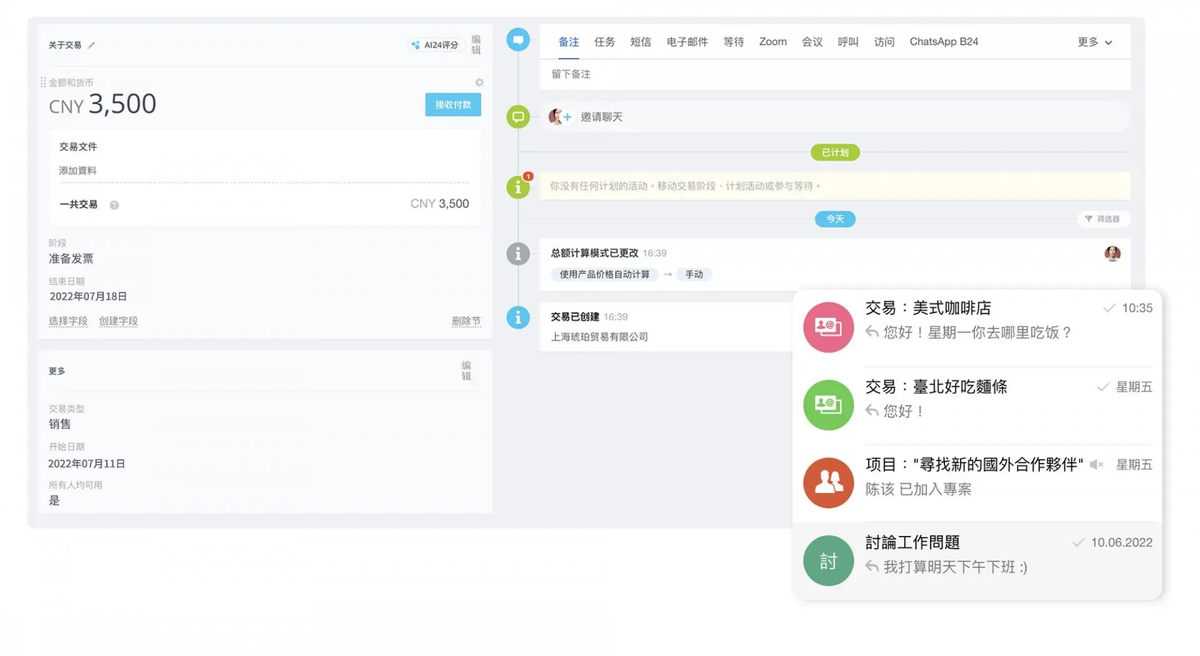Screen dimensions: 1200x656
Task: Click the CNY 3,500 amount value
Action: [103, 105]
